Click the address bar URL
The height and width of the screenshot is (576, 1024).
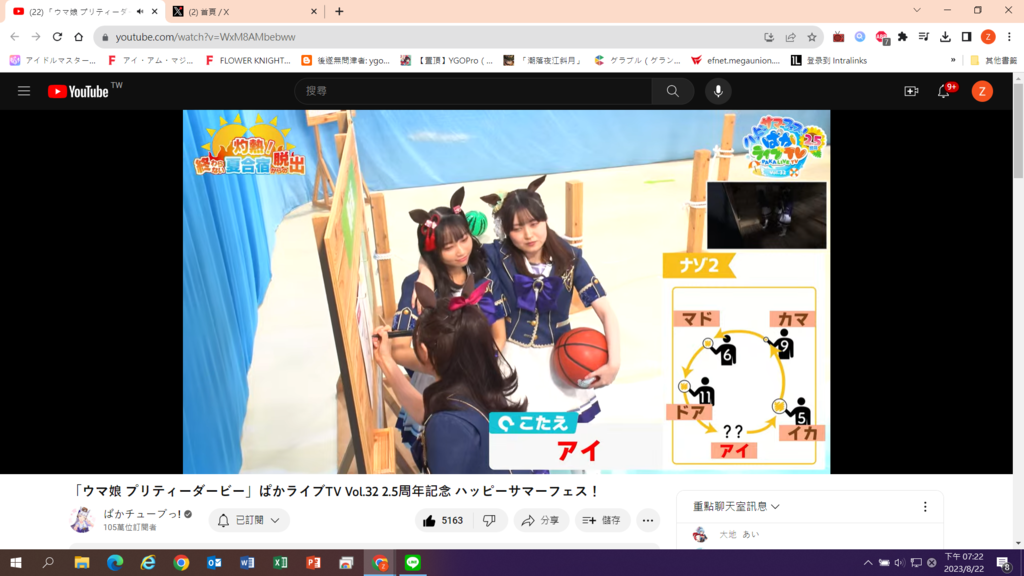[x=205, y=37]
